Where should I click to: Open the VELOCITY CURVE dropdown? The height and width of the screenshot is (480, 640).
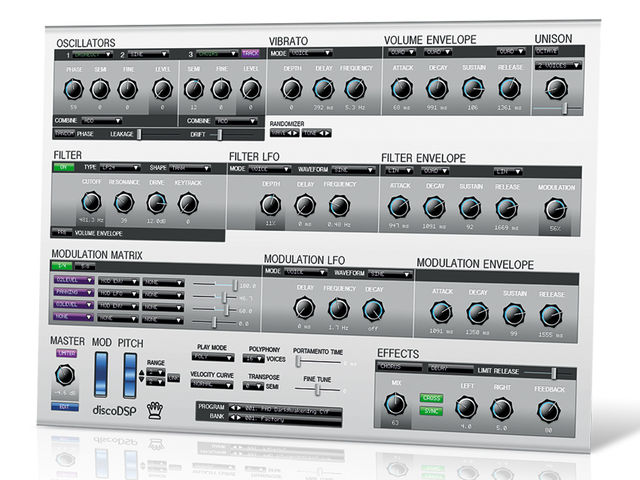point(212,384)
